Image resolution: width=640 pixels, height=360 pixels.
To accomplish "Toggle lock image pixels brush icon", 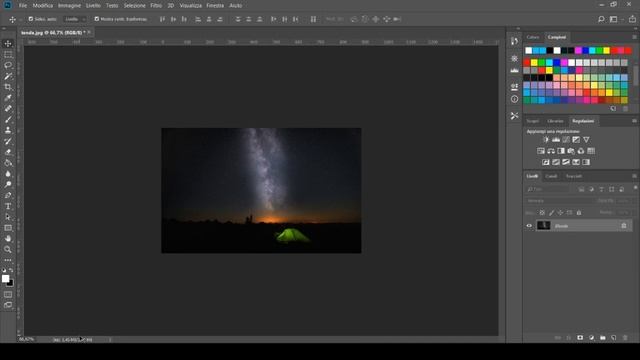I will [551, 213].
